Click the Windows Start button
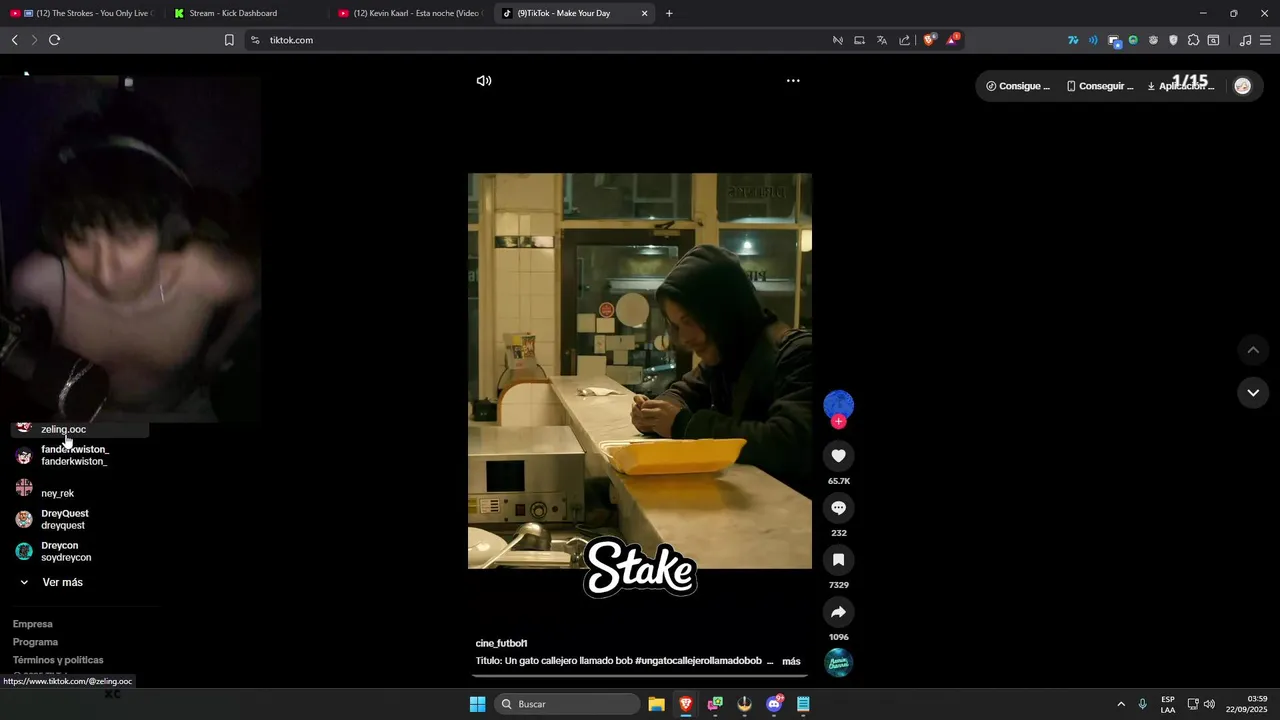 click(478, 704)
